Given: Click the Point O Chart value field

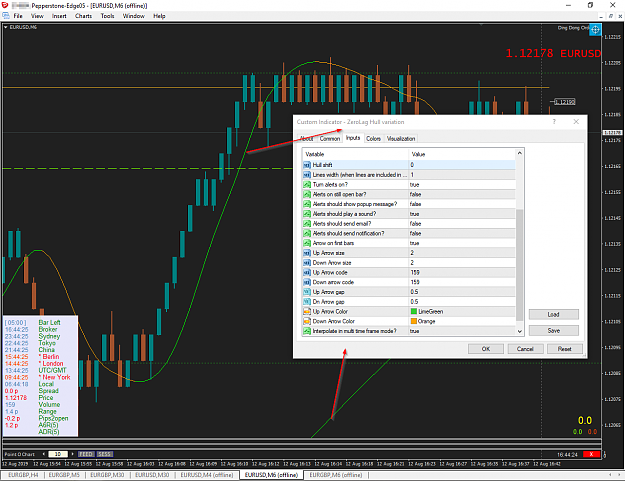Looking at the screenshot, I should [57, 454].
